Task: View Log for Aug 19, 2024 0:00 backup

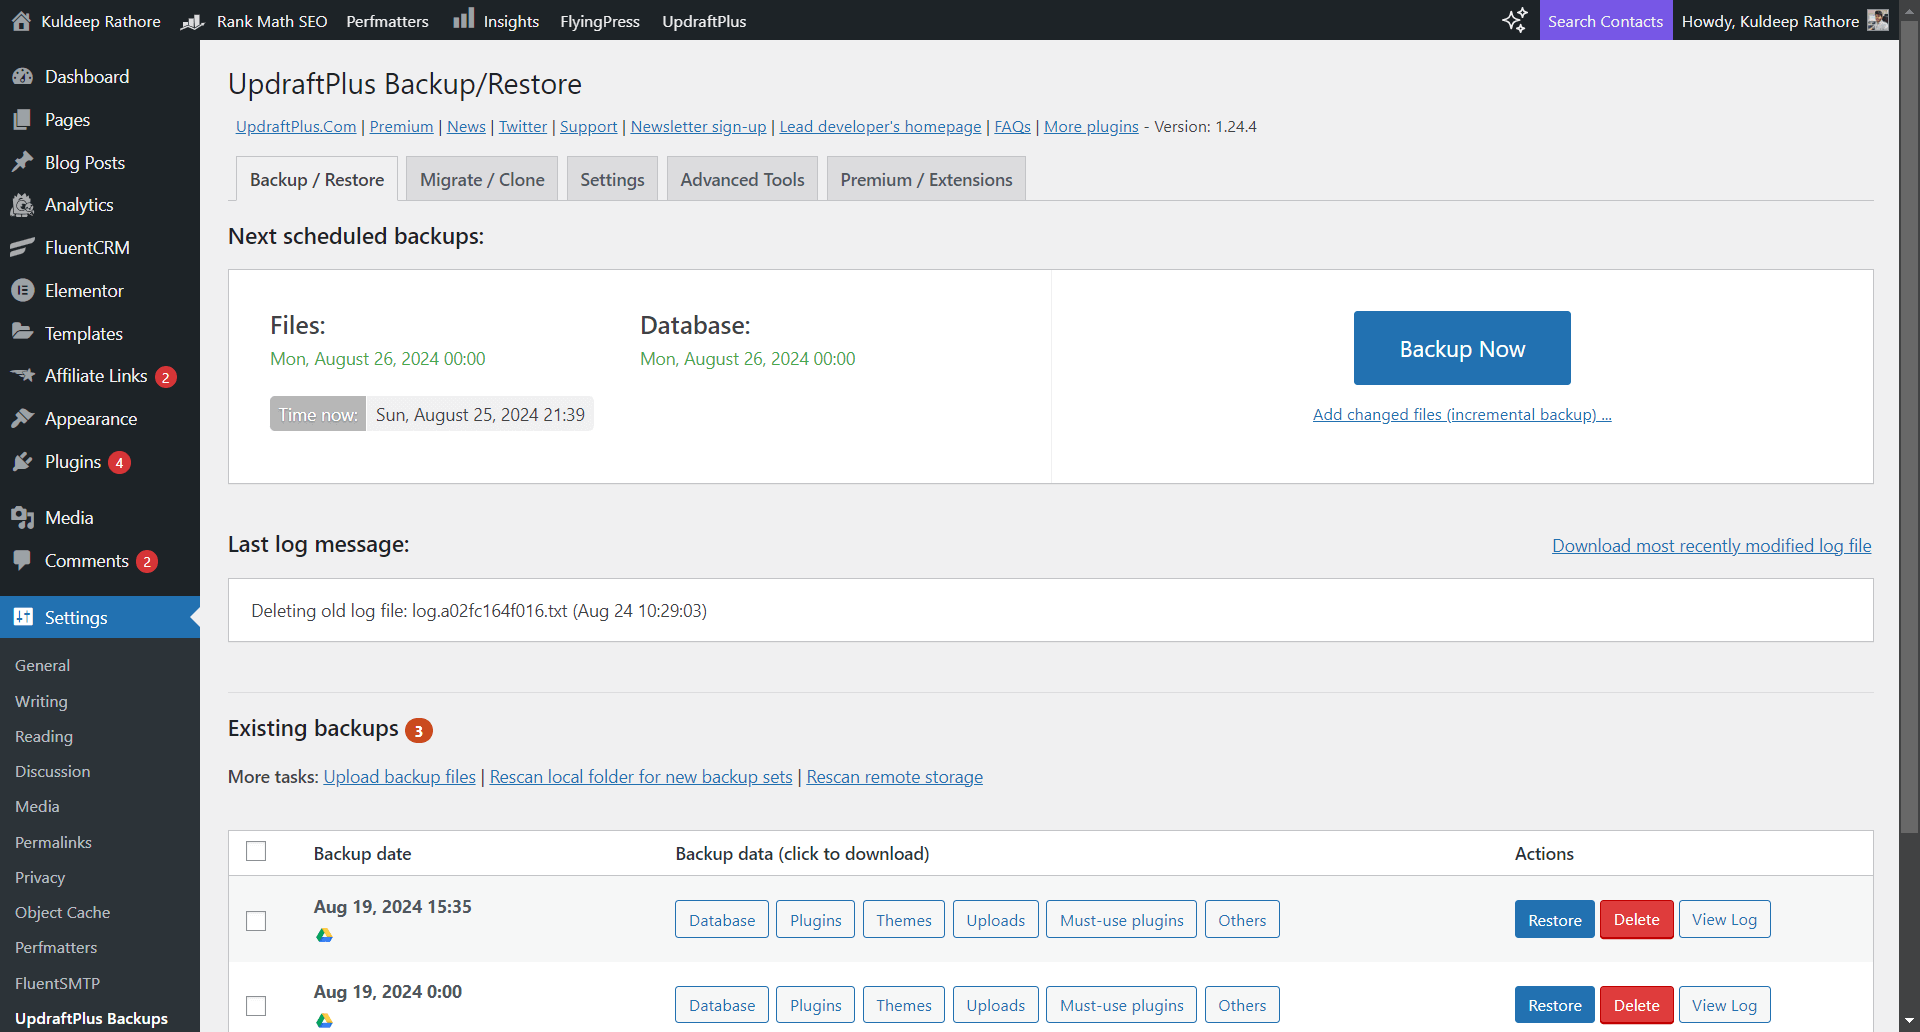Action: click(1724, 1005)
